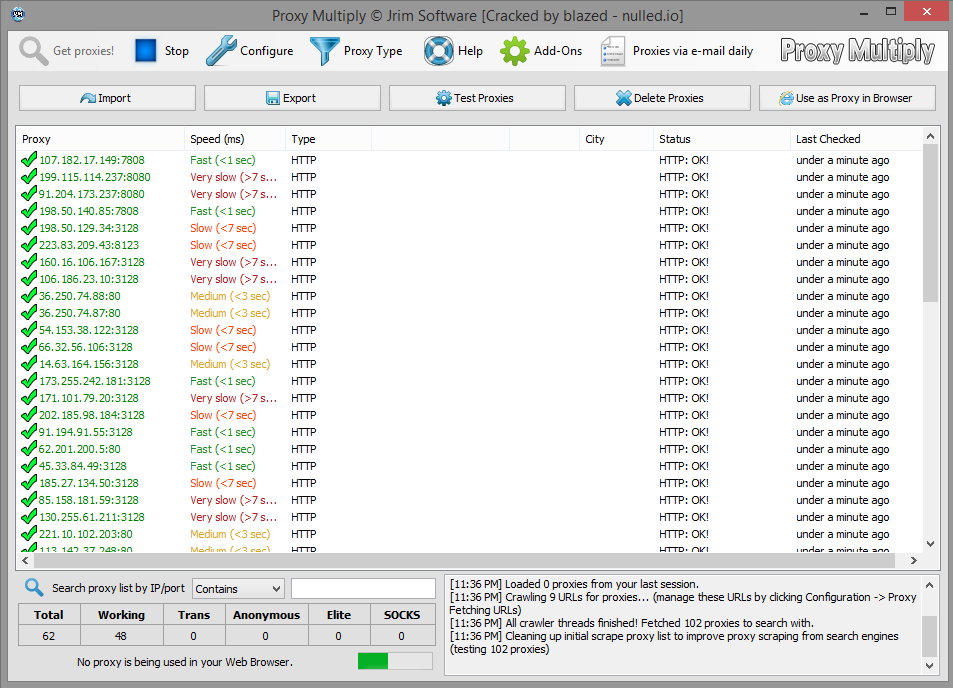
Task: Click the horizontal scrollbar right arrow
Action: [x=913, y=560]
